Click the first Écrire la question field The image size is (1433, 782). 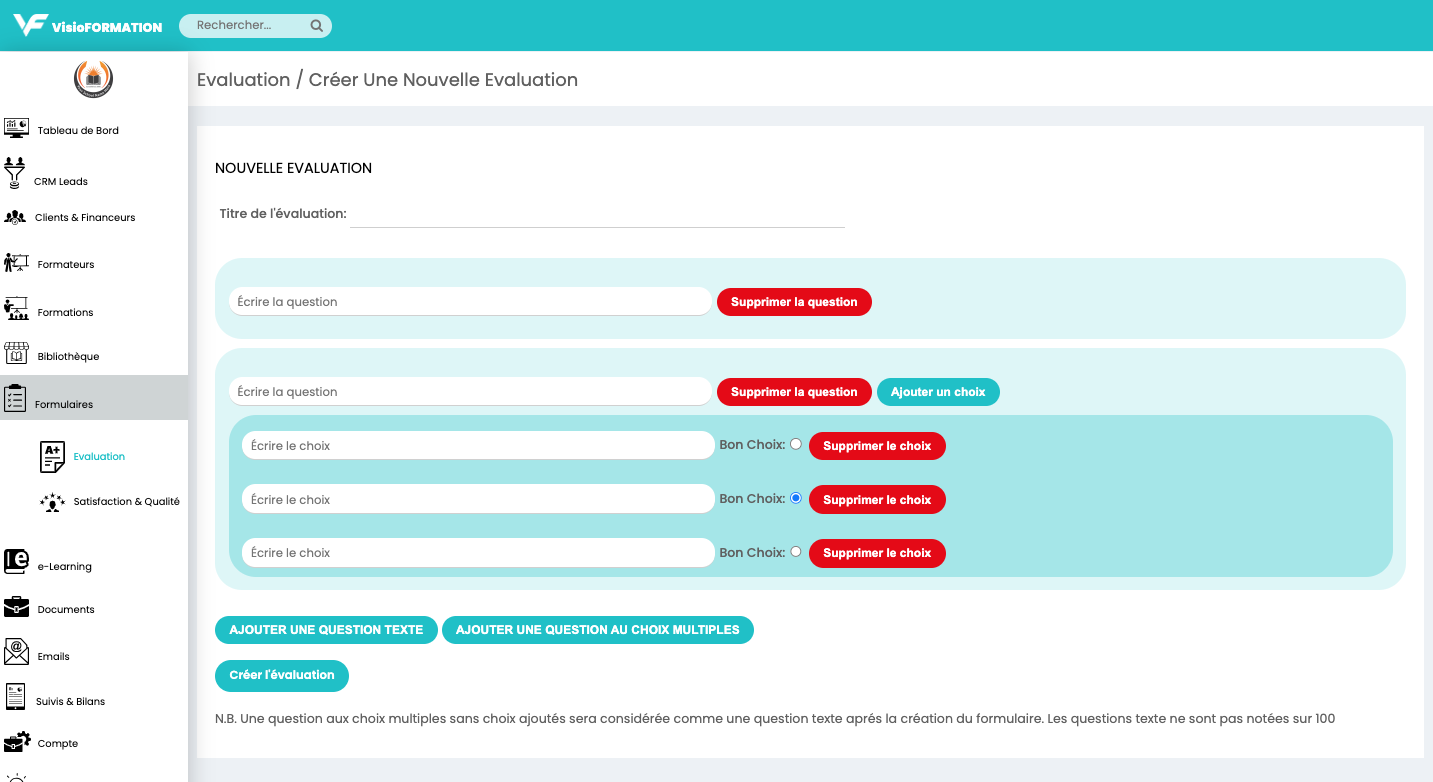(470, 302)
